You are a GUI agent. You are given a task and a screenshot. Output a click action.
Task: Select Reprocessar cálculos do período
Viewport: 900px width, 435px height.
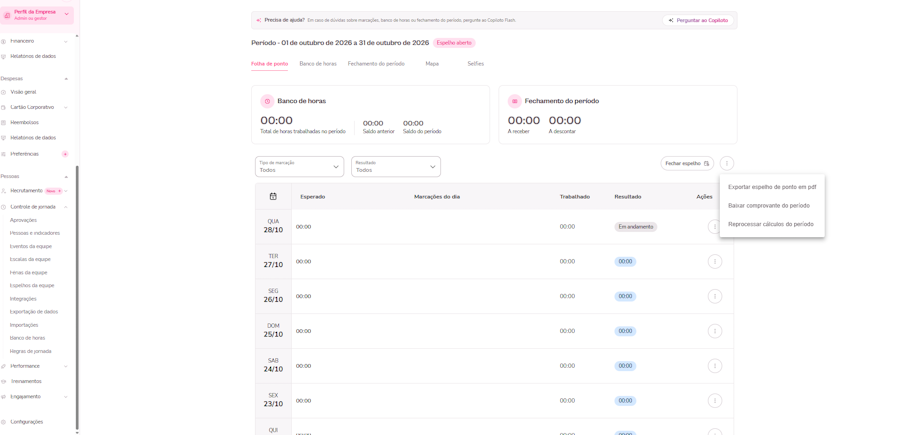[x=772, y=224]
